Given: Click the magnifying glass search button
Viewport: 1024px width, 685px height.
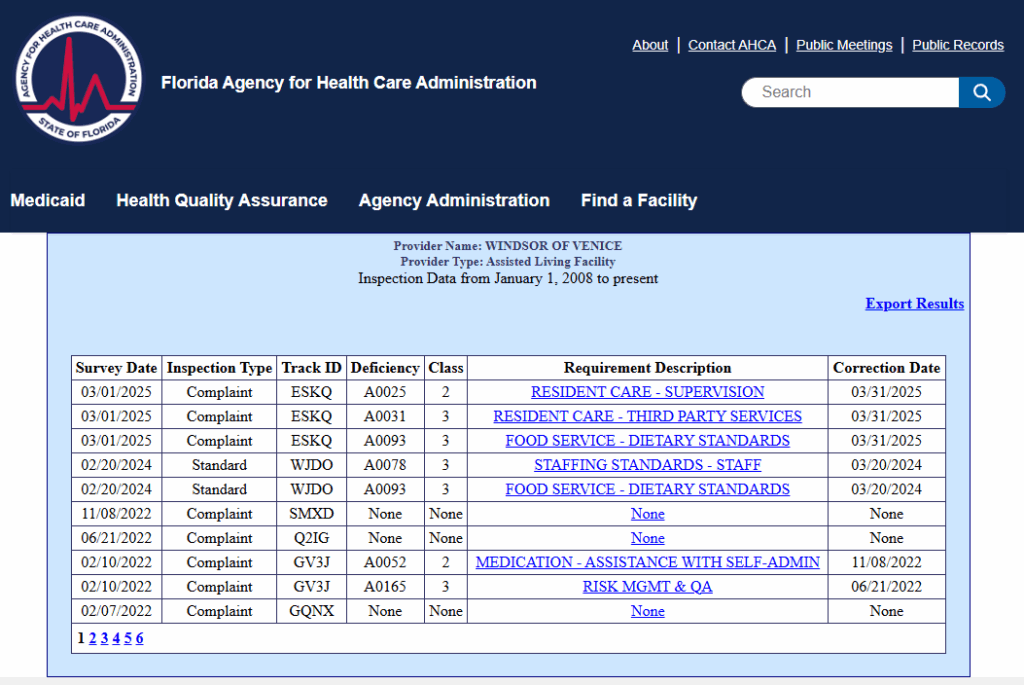Looking at the screenshot, I should click(x=981, y=93).
